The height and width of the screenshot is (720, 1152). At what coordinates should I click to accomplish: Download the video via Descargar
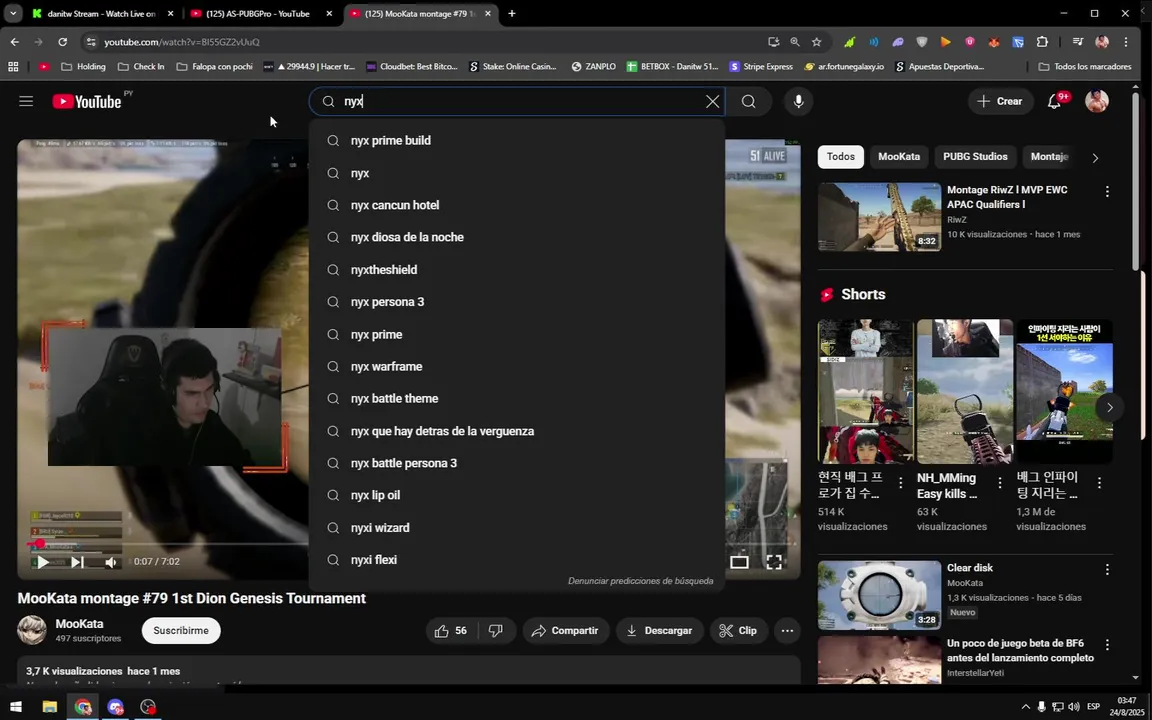click(659, 630)
